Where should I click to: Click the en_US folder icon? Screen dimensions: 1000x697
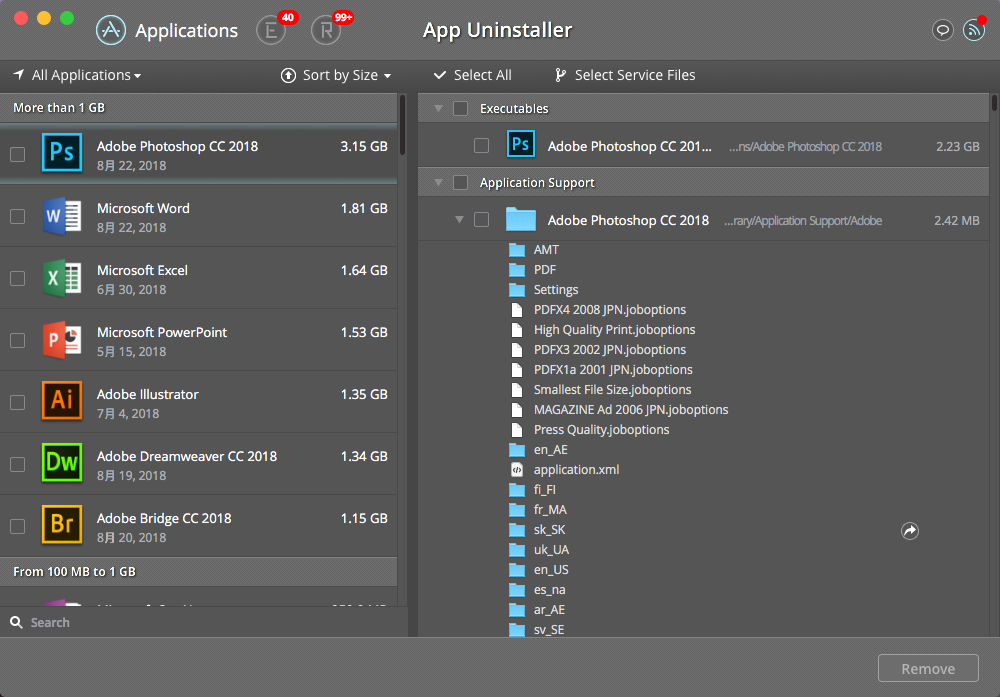point(517,569)
